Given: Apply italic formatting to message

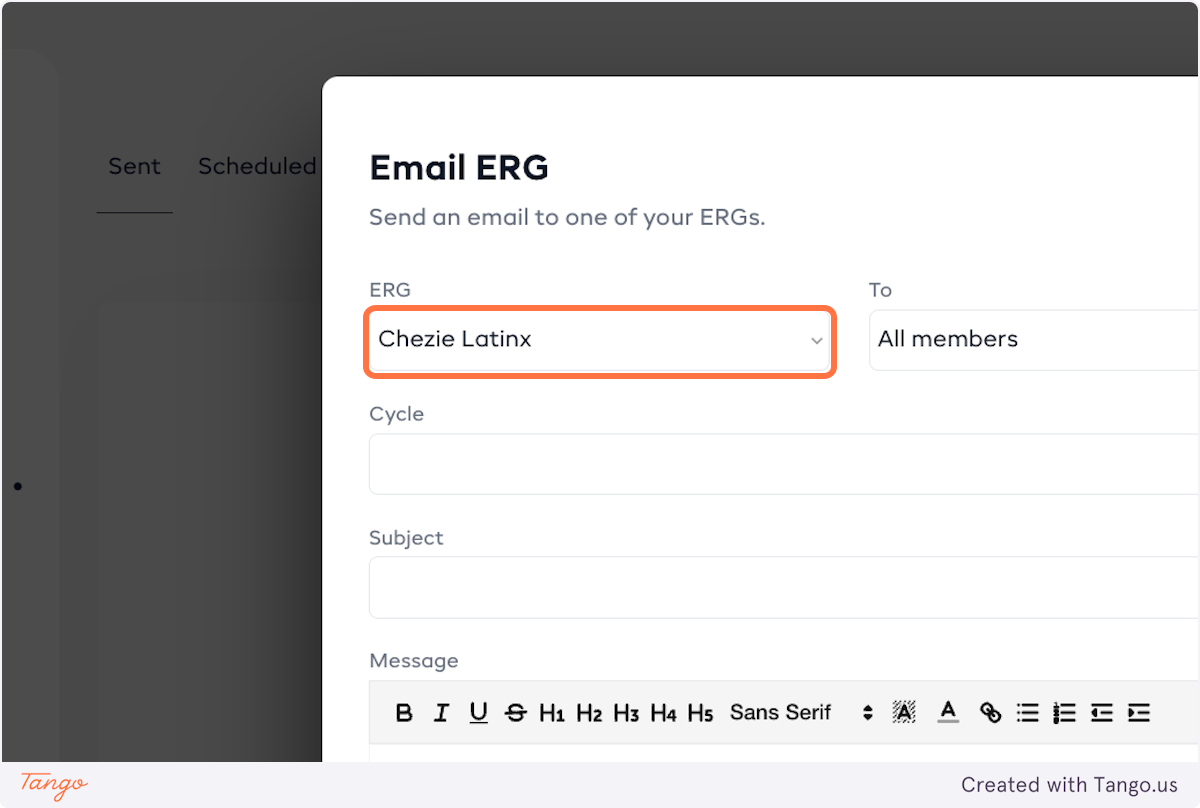Looking at the screenshot, I should point(441,713).
